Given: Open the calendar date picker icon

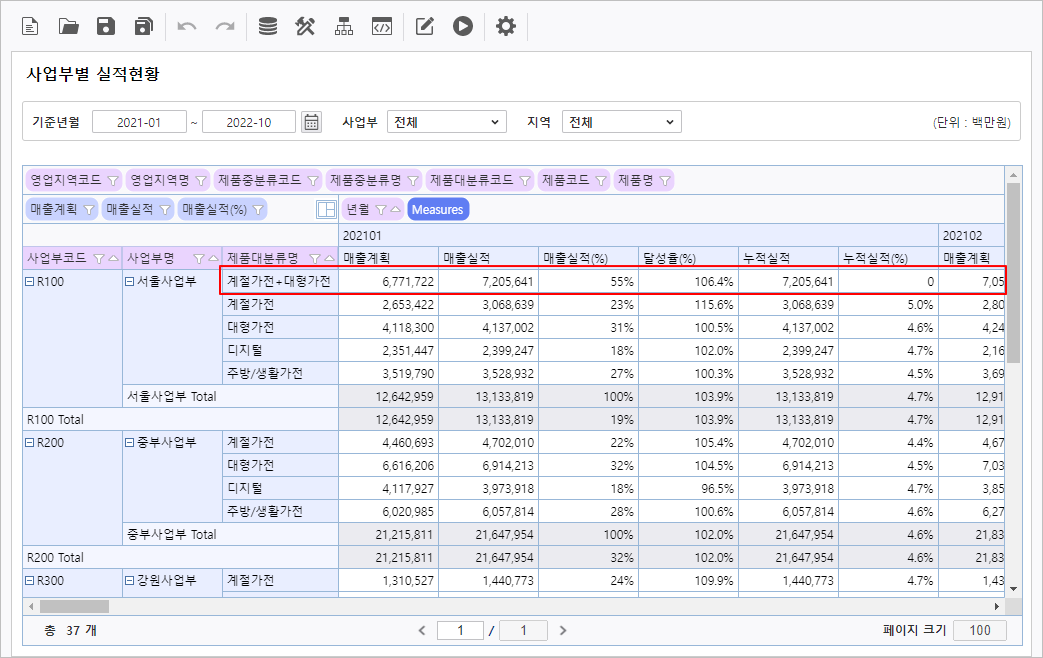Looking at the screenshot, I should [x=312, y=122].
